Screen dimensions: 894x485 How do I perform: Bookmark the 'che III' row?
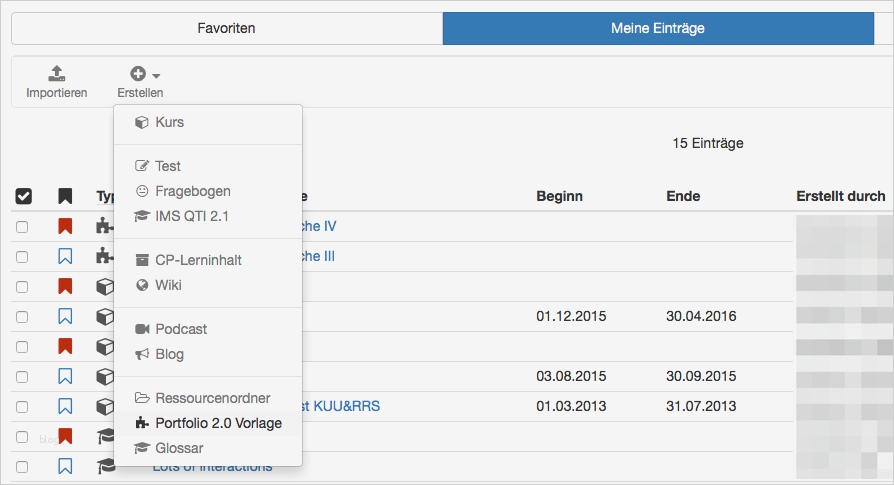click(65, 256)
